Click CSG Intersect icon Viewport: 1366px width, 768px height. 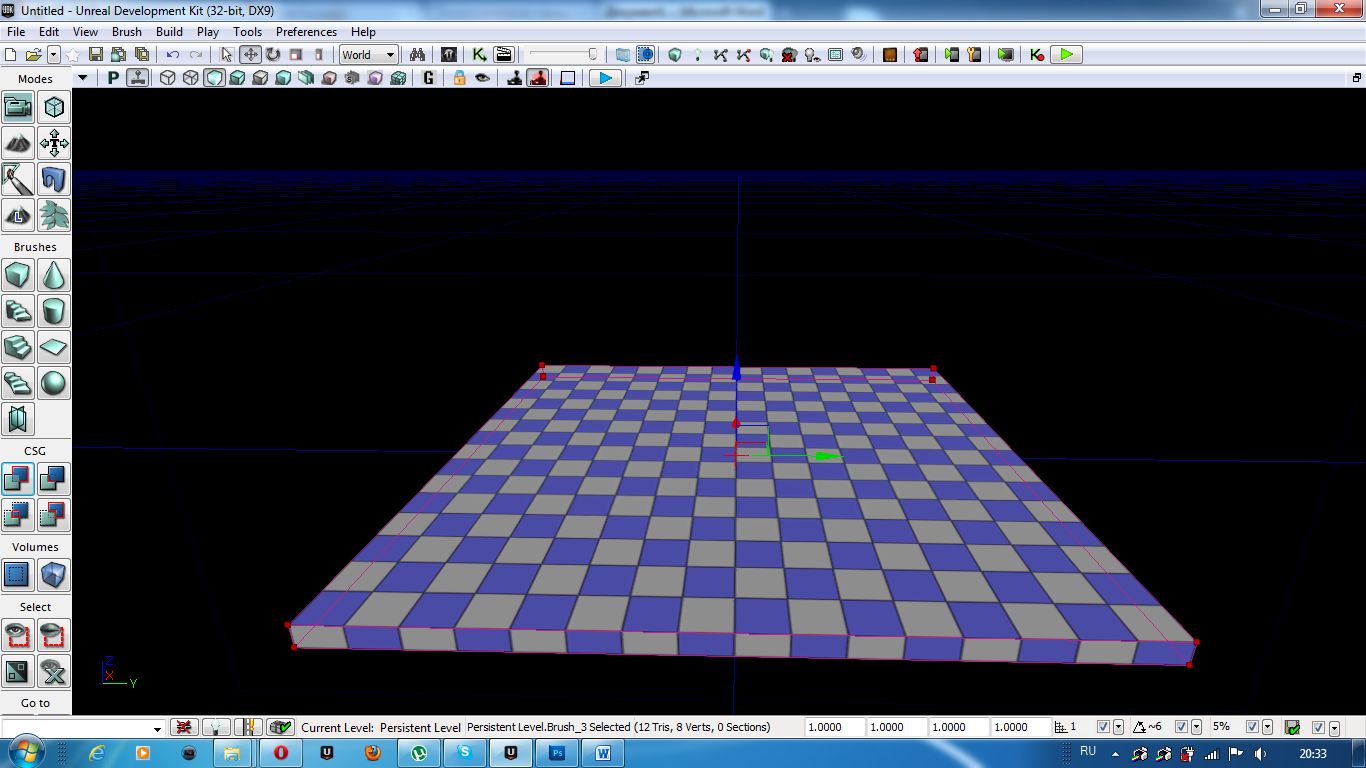(x=18, y=515)
